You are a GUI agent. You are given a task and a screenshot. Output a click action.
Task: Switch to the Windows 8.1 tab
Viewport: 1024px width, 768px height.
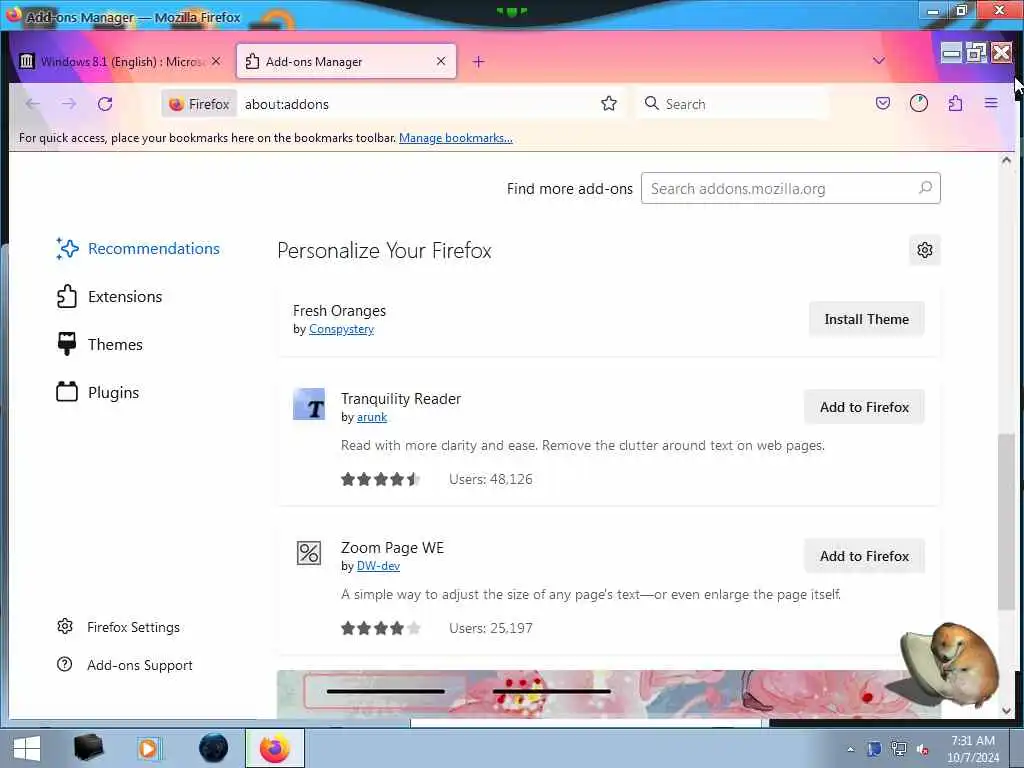click(121, 61)
